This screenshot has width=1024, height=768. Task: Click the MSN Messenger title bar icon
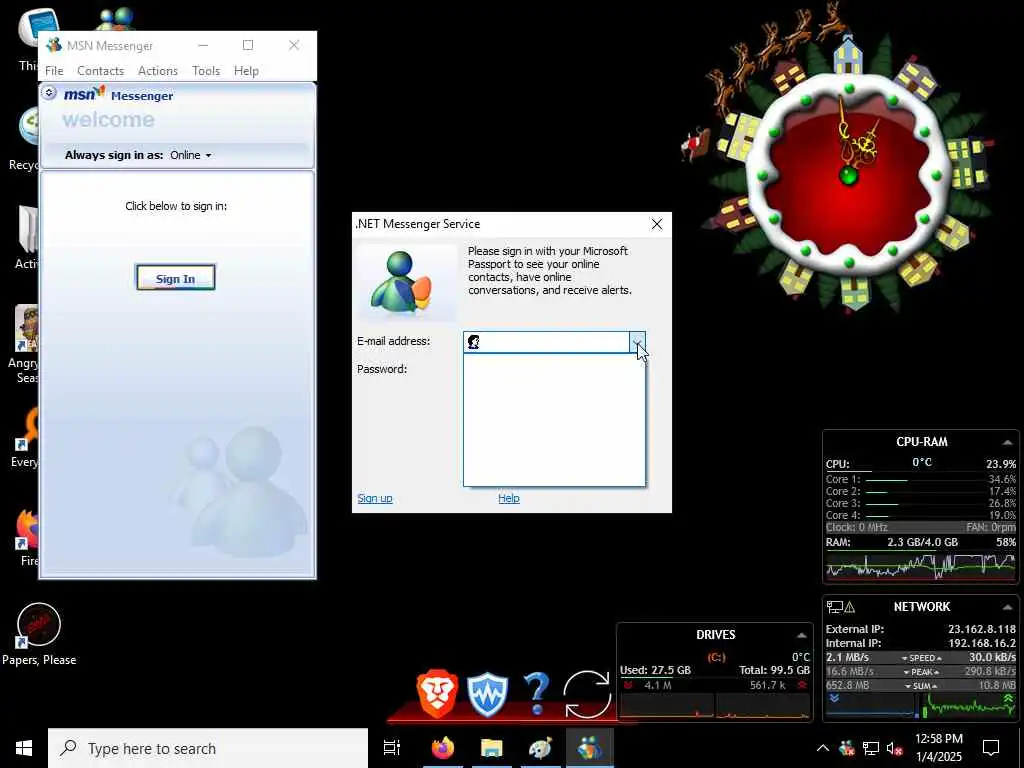point(54,45)
